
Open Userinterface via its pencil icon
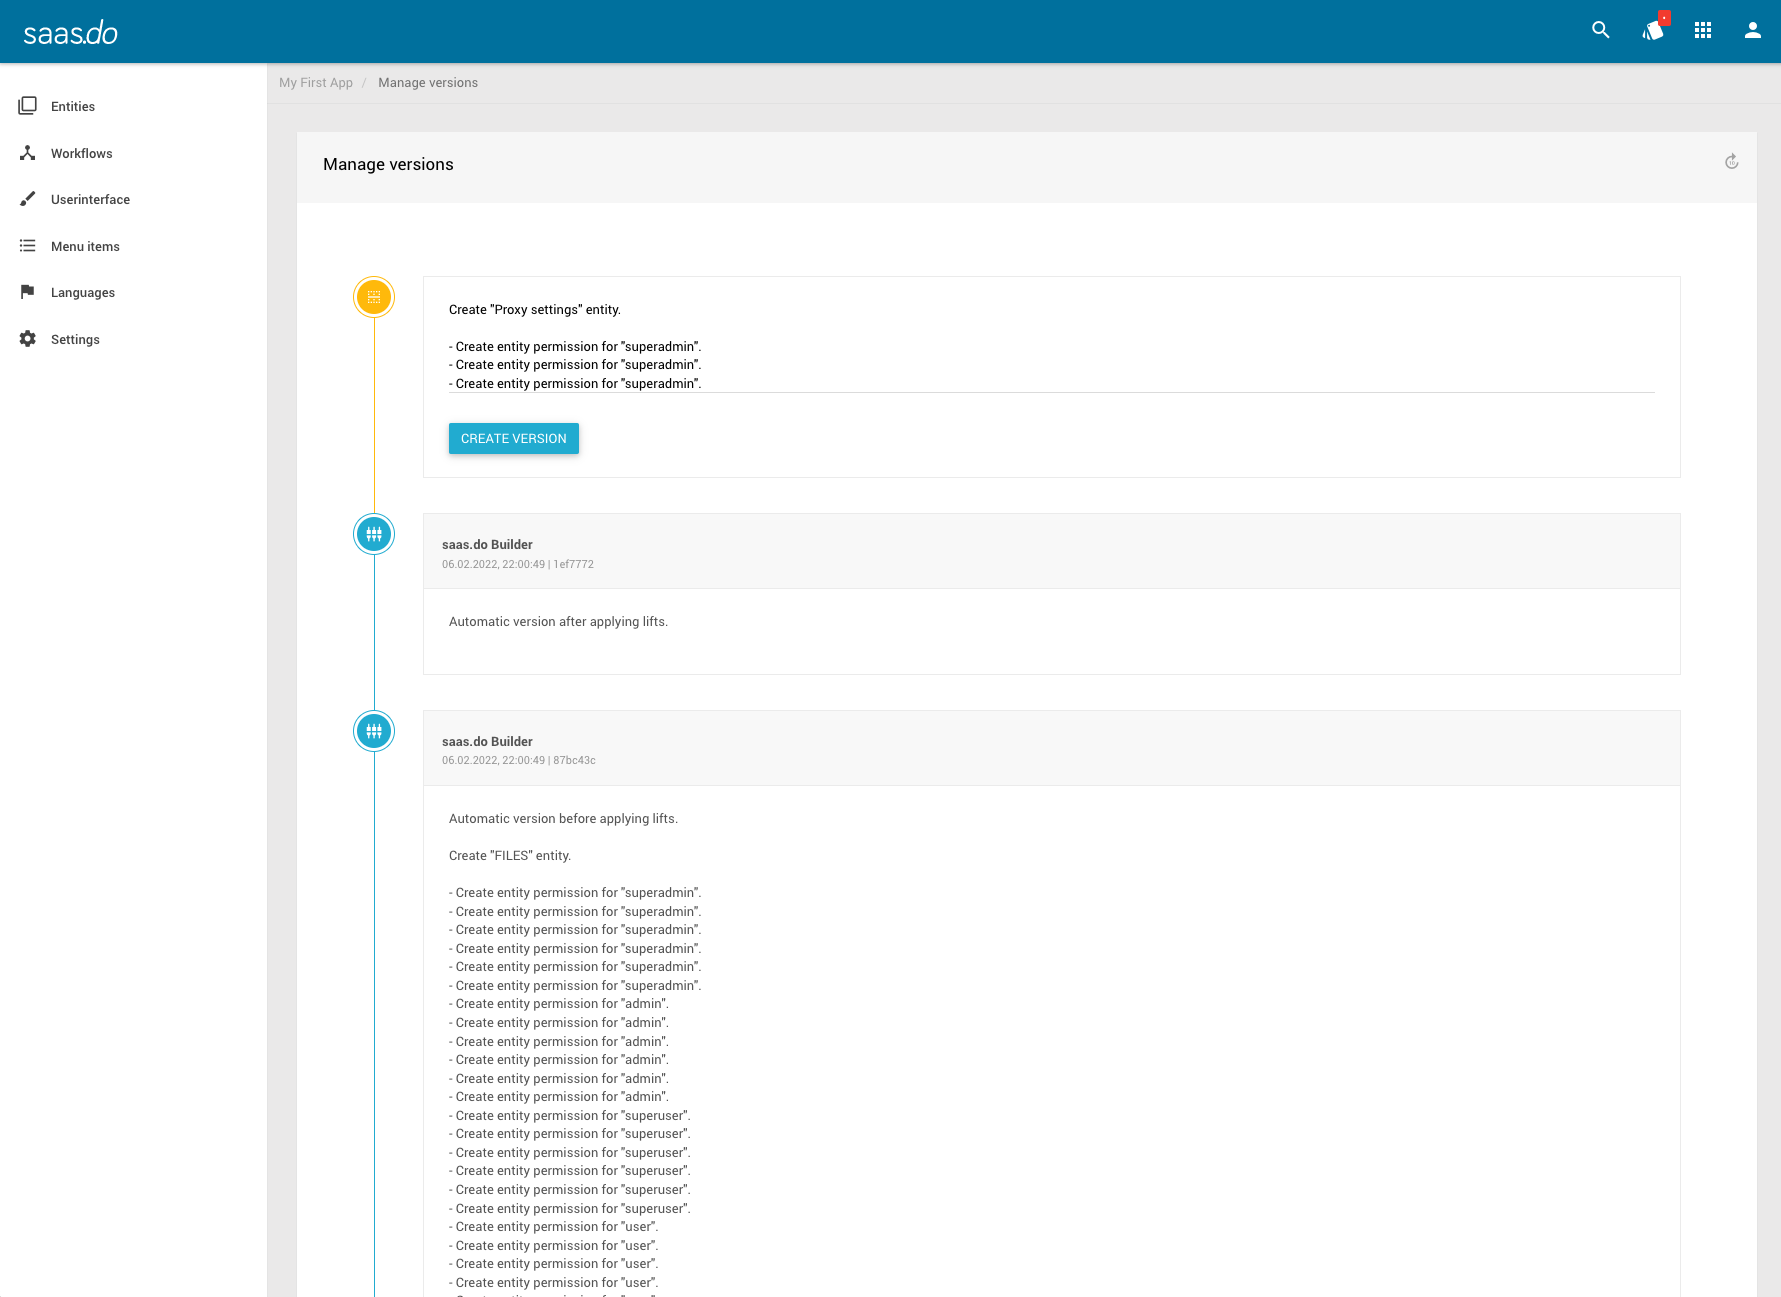(x=27, y=198)
